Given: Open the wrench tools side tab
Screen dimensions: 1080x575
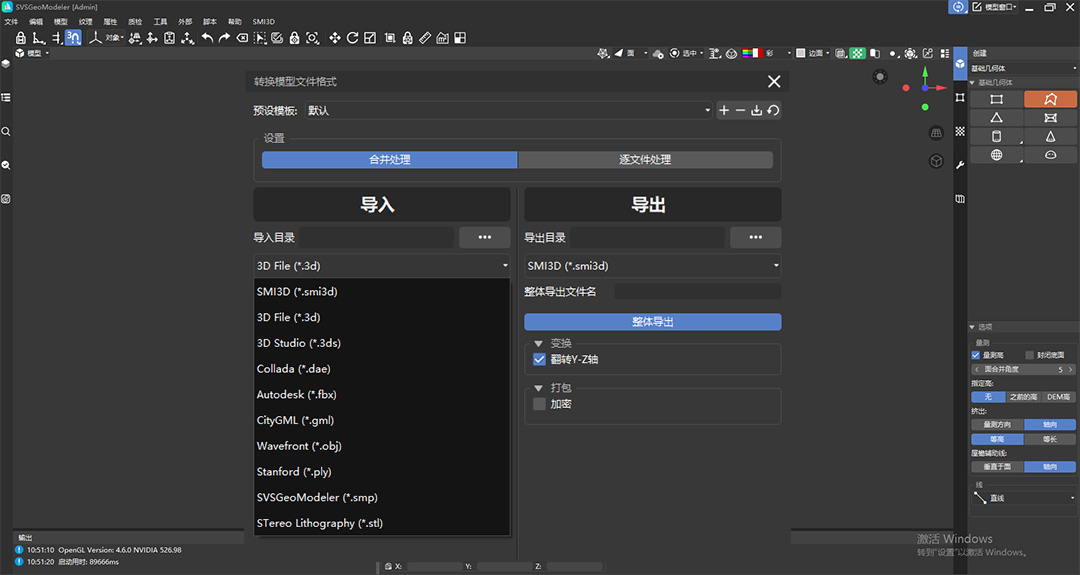Looking at the screenshot, I should (x=960, y=165).
